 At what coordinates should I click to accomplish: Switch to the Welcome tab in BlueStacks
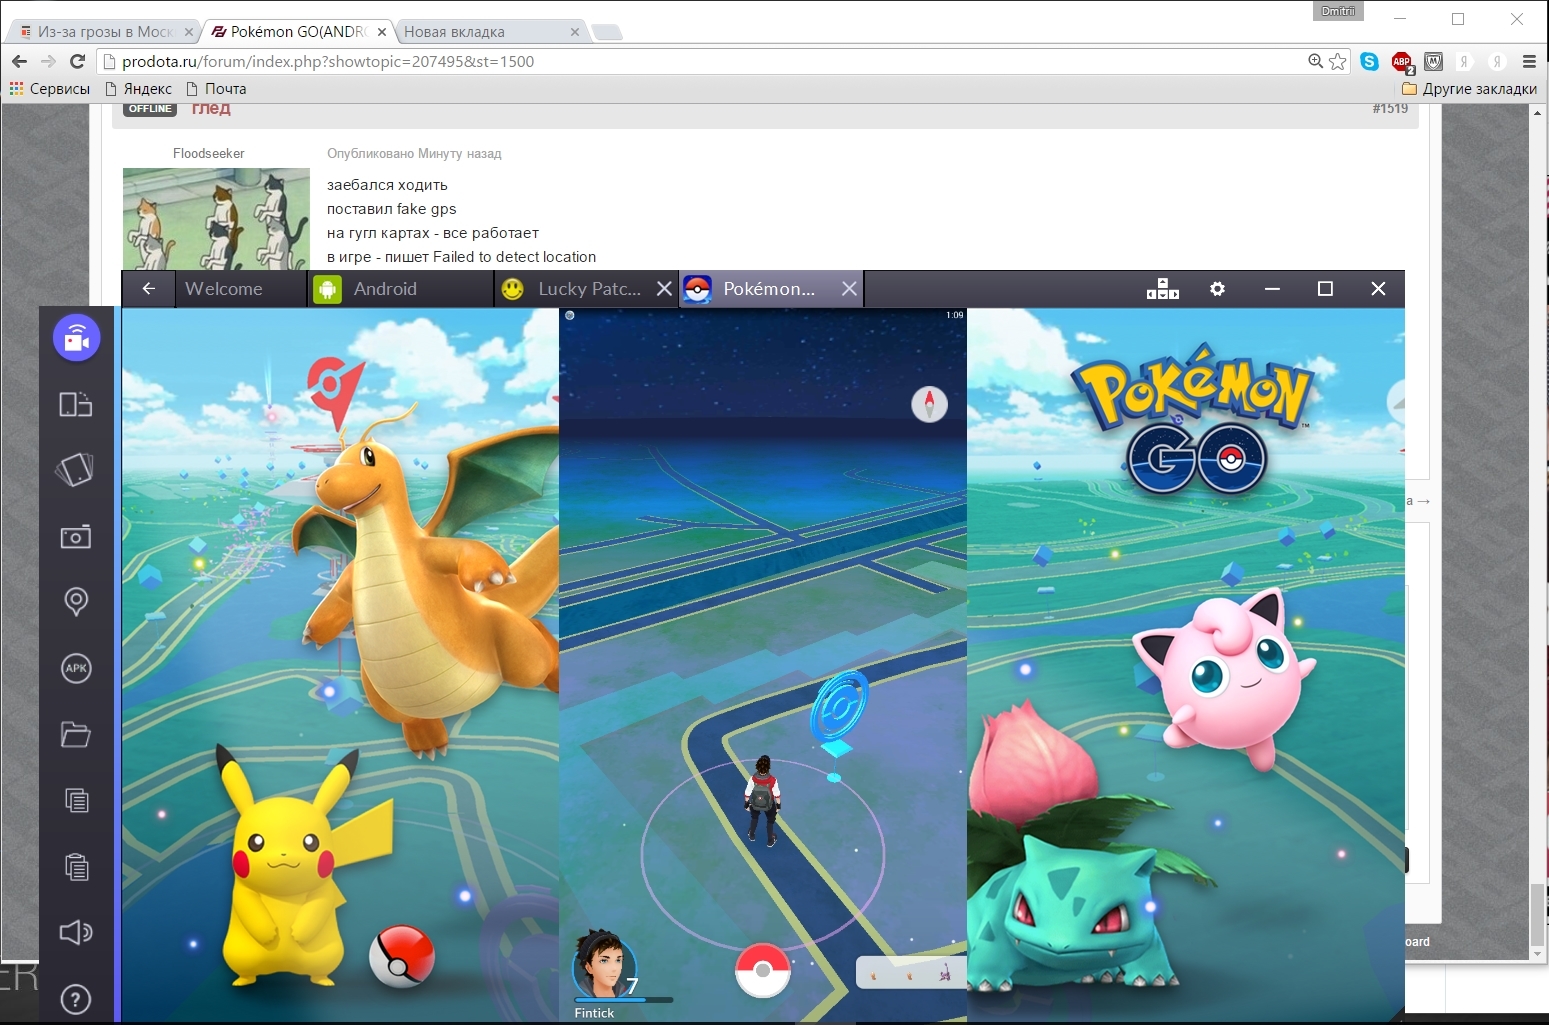[240, 289]
